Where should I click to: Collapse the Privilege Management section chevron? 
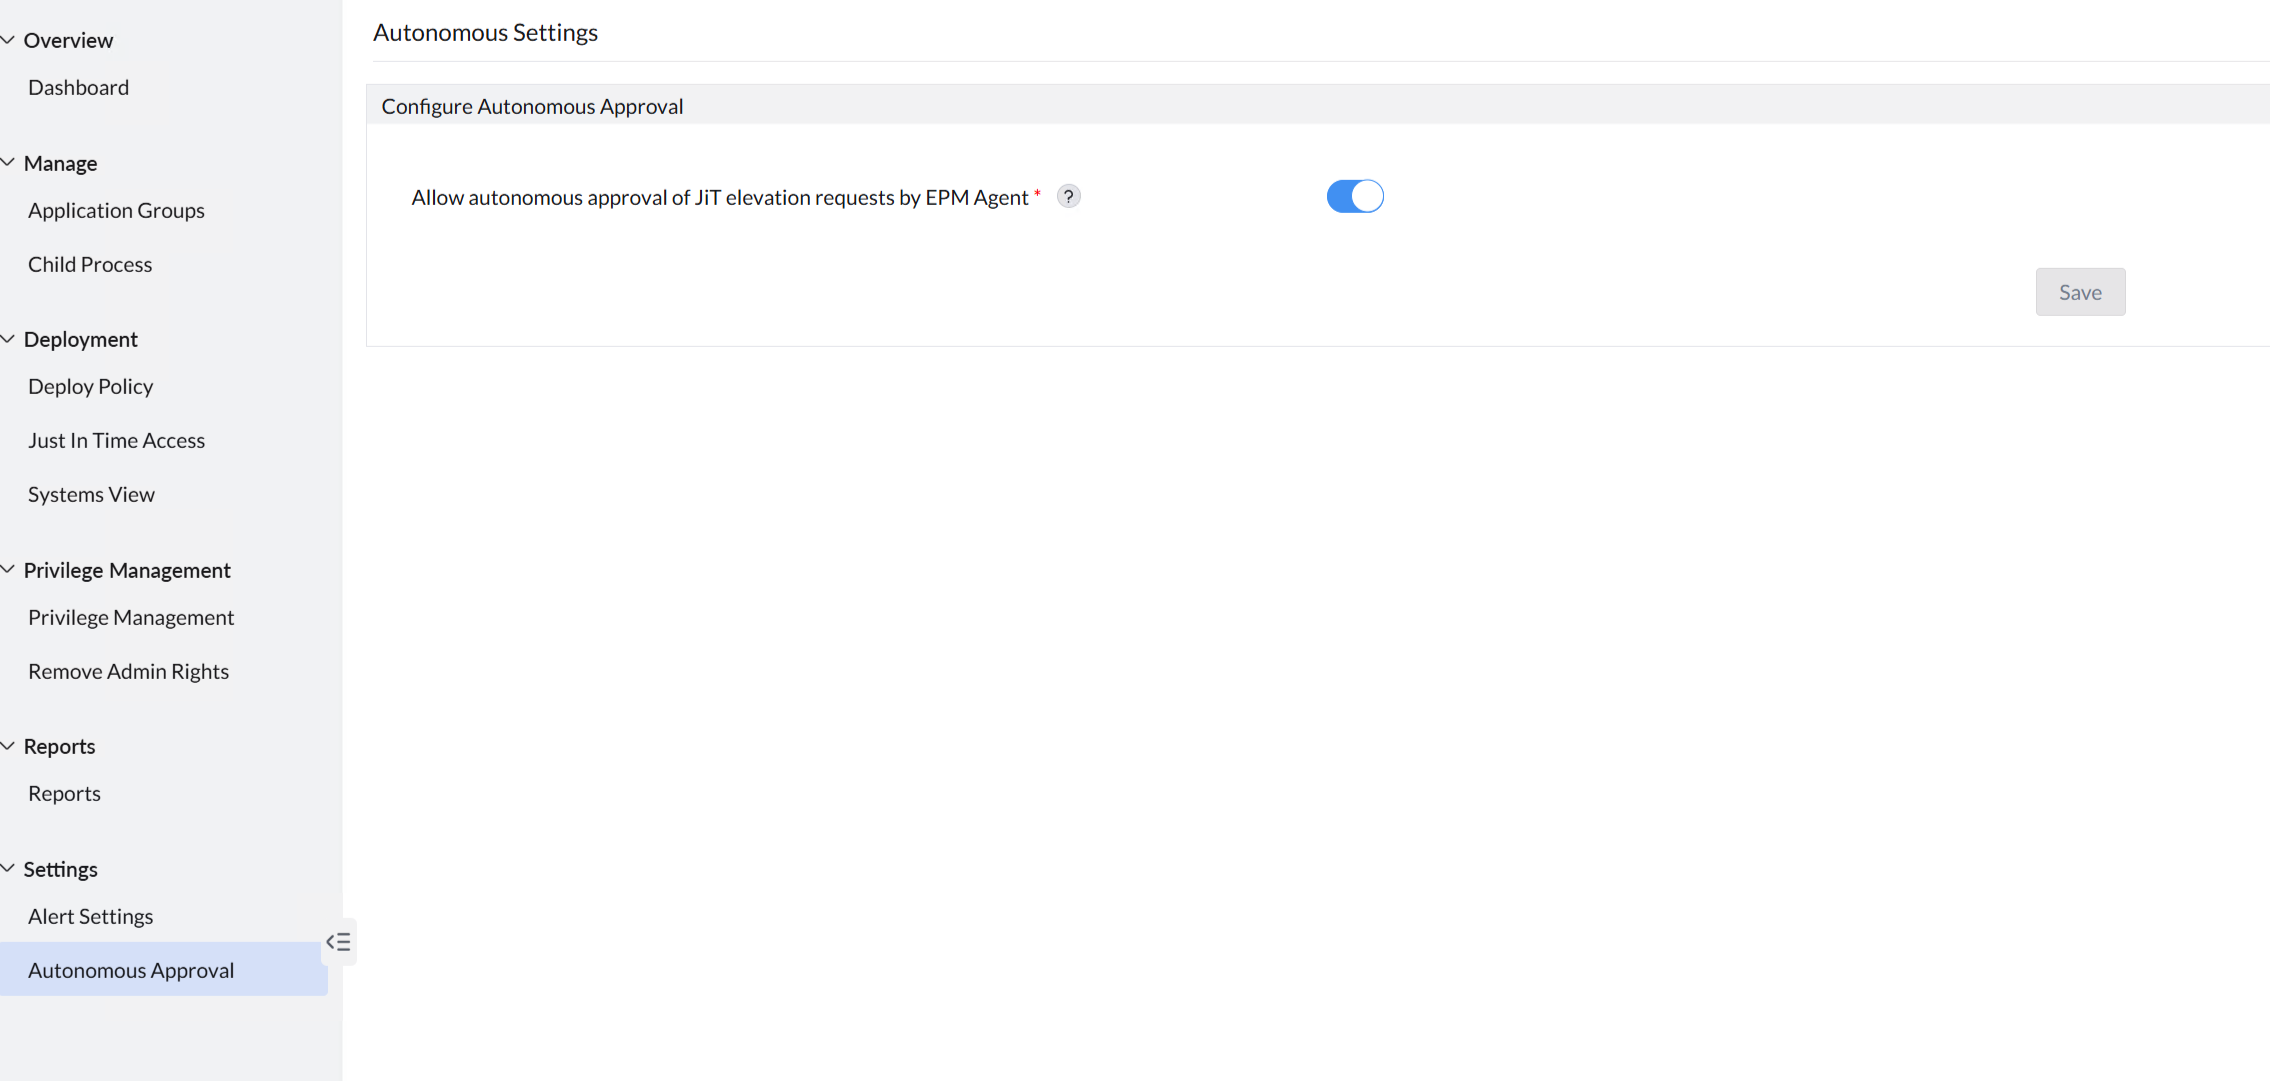8,569
